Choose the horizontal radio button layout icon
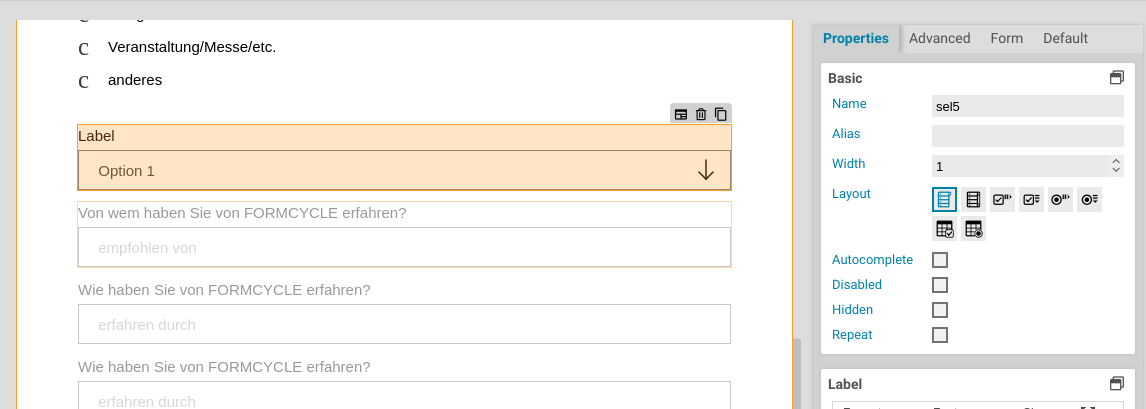The image size is (1146, 409). tap(1061, 199)
